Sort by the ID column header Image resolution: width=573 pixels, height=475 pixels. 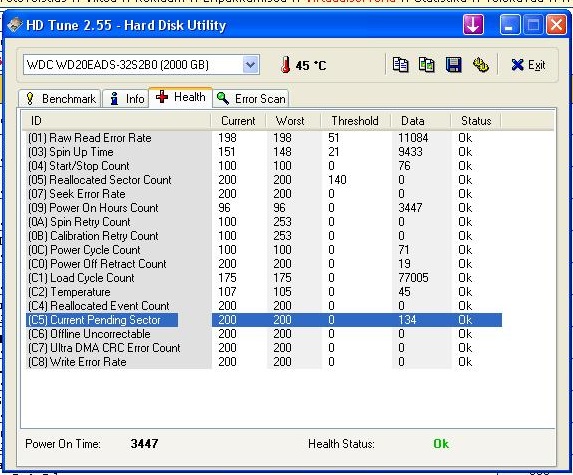(x=116, y=121)
